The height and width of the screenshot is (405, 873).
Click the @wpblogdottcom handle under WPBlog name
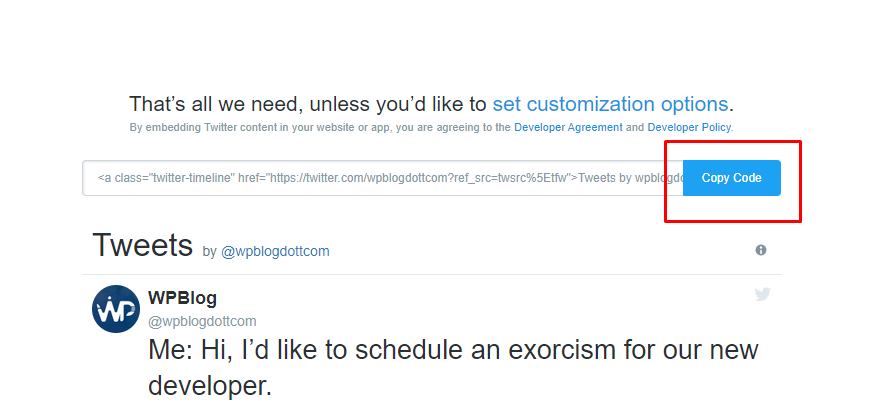[x=202, y=321]
